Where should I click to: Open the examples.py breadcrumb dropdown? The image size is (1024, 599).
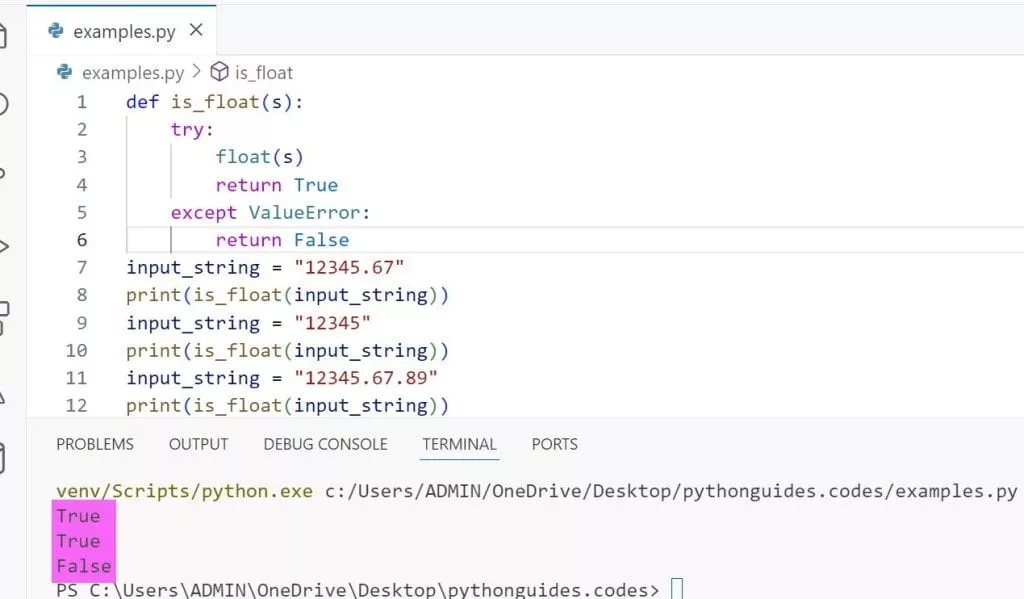132,72
